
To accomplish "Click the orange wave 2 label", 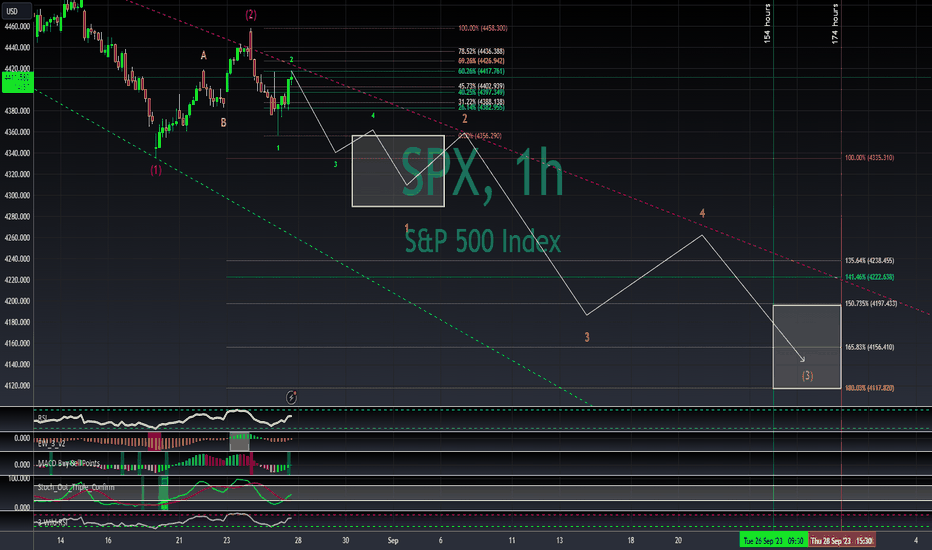I will click(465, 119).
